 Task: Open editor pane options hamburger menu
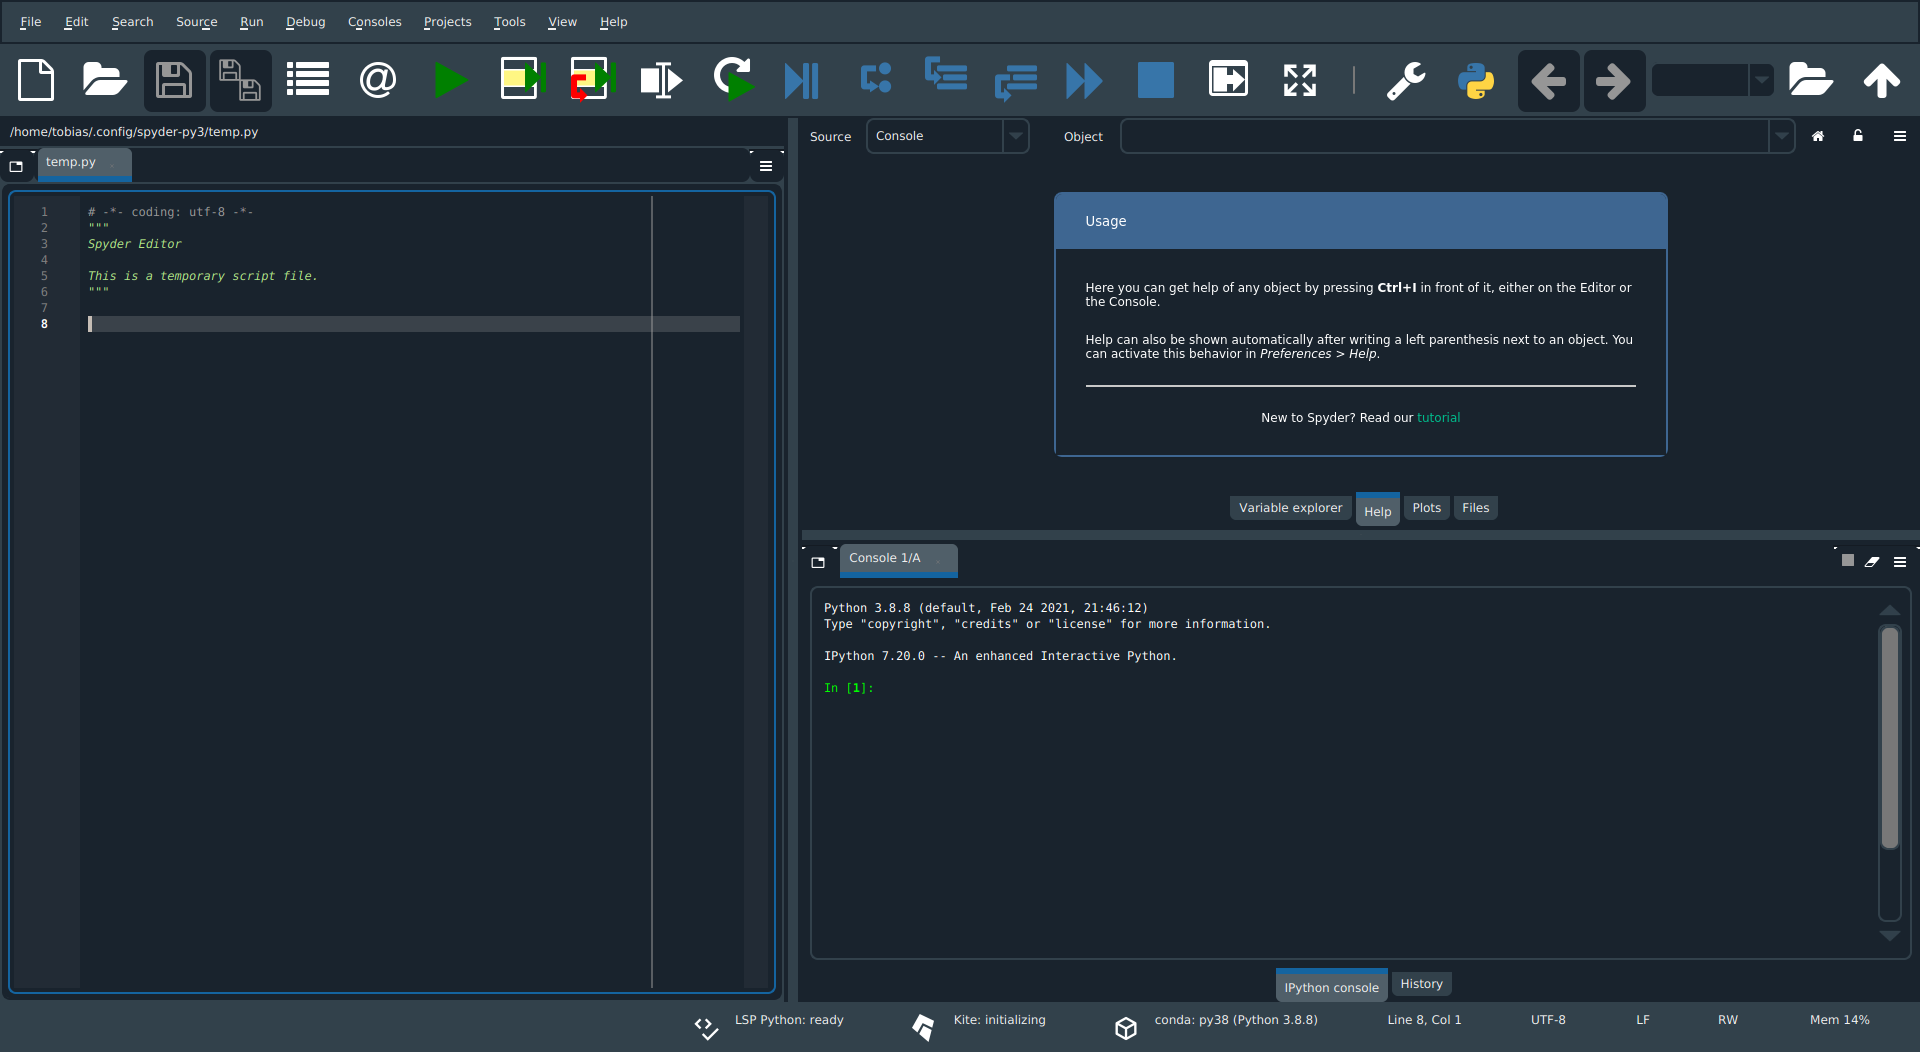(766, 166)
